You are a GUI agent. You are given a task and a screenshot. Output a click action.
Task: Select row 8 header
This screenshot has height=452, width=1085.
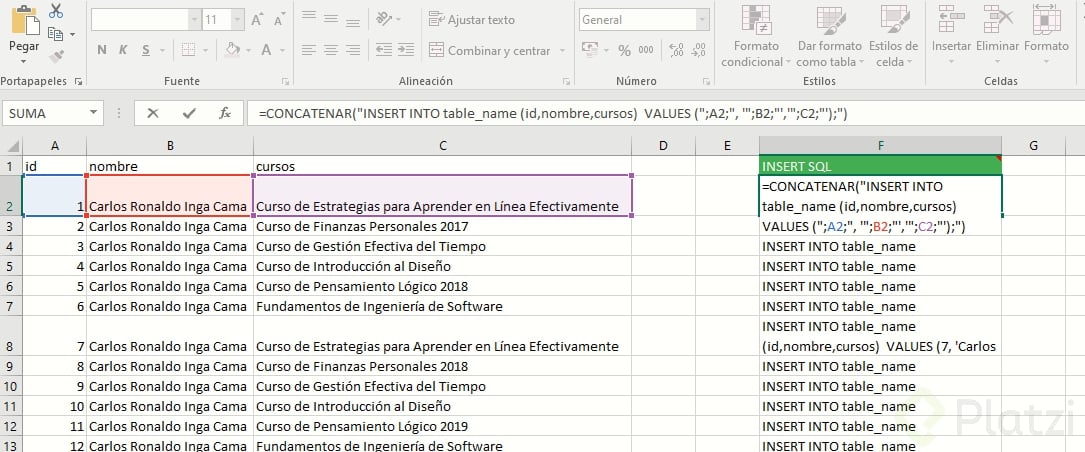[x=11, y=336]
